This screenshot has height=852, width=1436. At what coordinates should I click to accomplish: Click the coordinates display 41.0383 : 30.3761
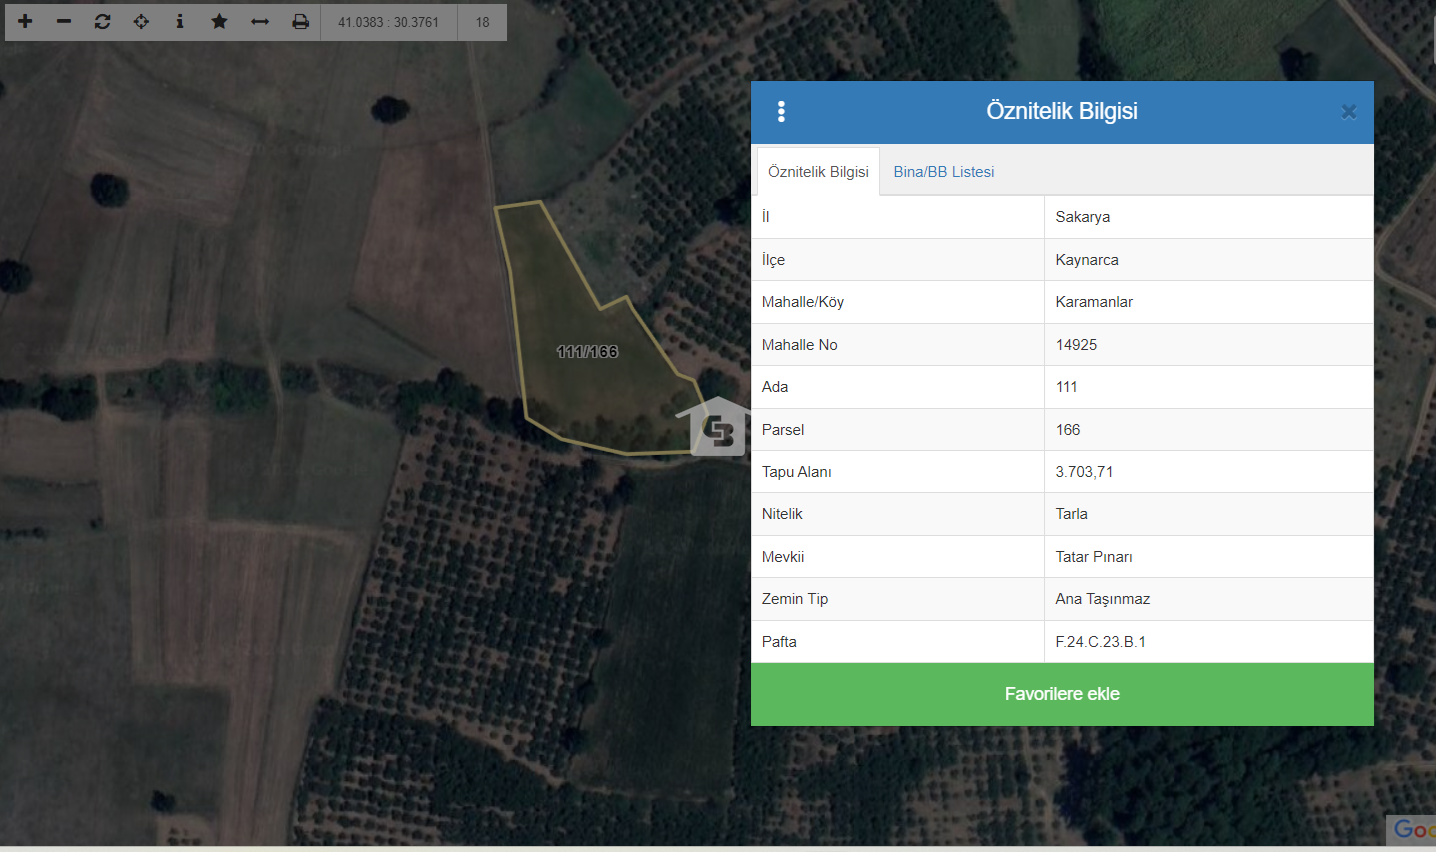(388, 22)
